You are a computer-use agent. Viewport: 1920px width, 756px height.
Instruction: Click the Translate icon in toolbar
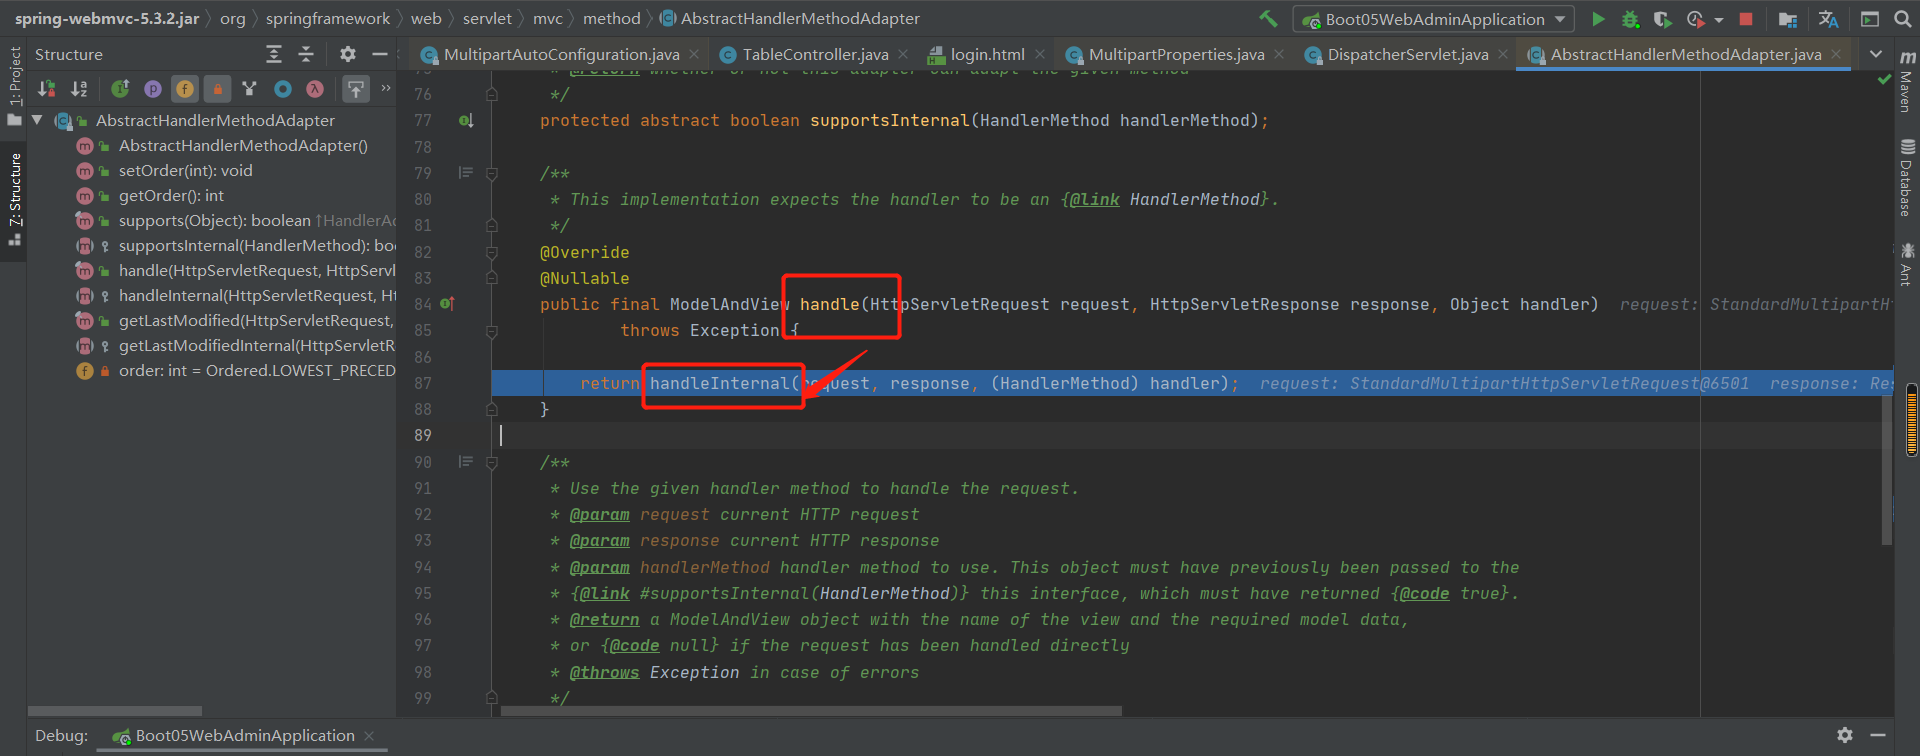1828,19
